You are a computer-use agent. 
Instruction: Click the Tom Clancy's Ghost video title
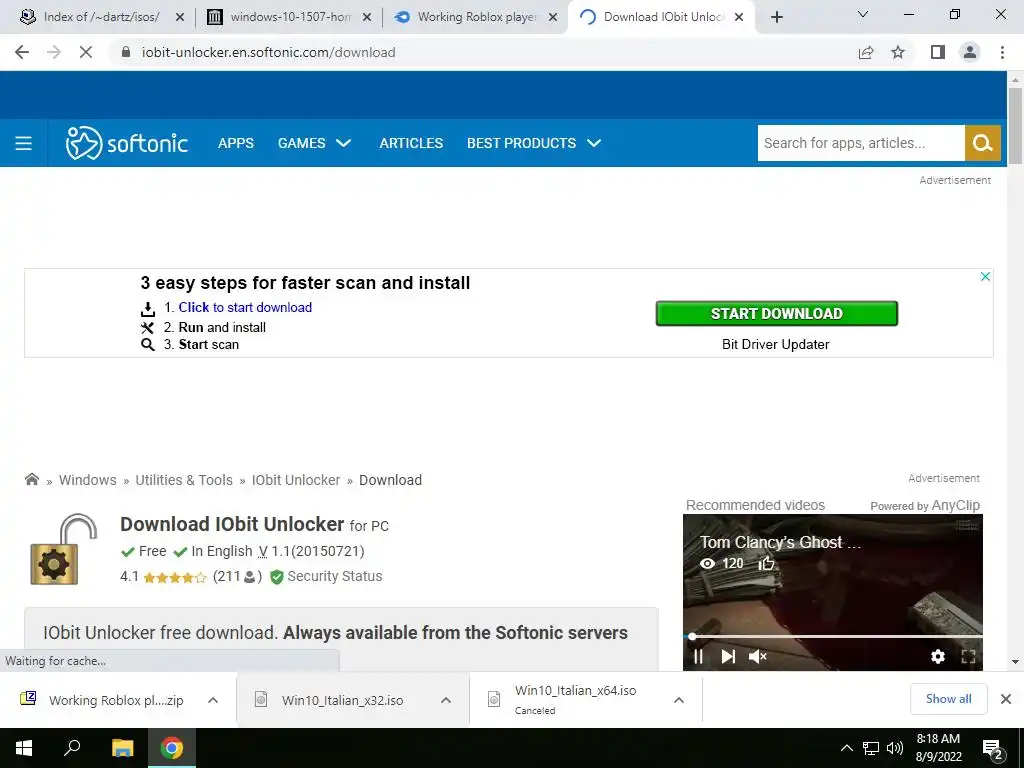tap(780, 542)
